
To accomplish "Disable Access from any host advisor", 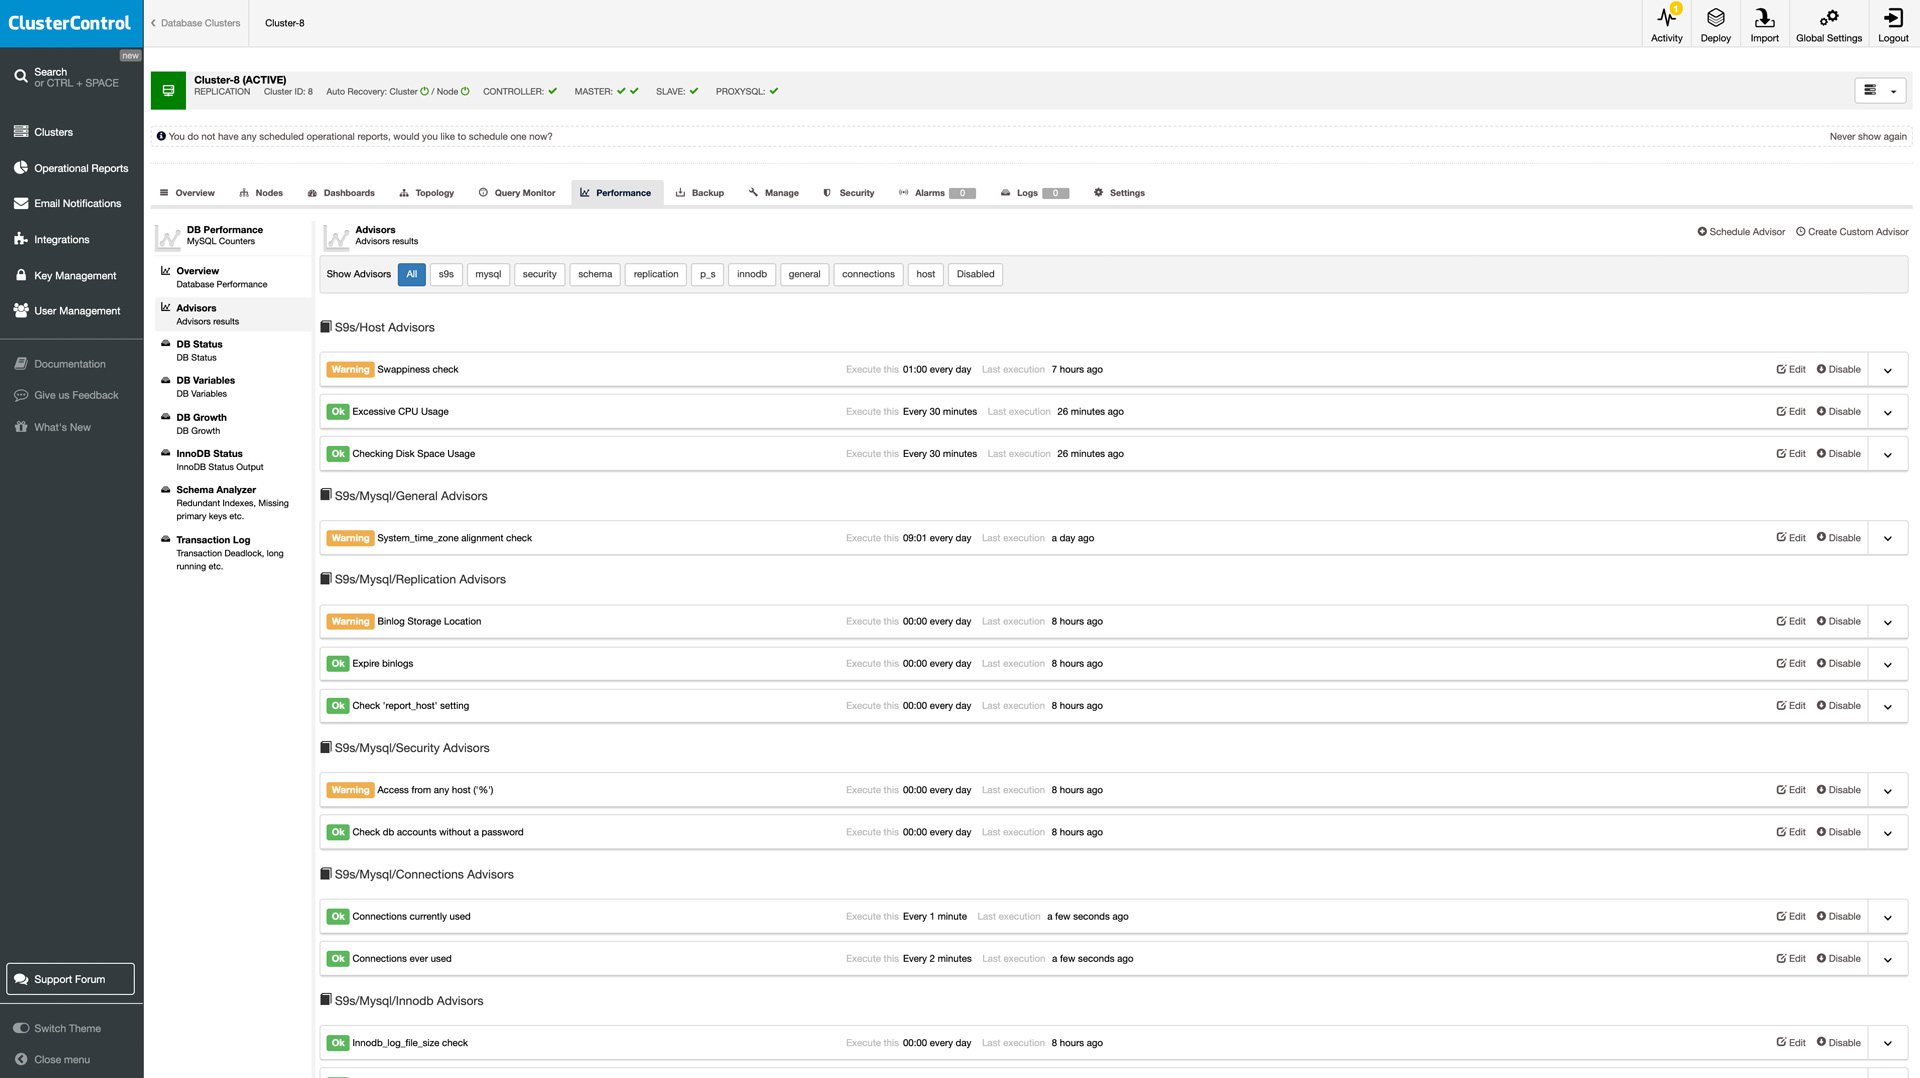I will tap(1838, 790).
